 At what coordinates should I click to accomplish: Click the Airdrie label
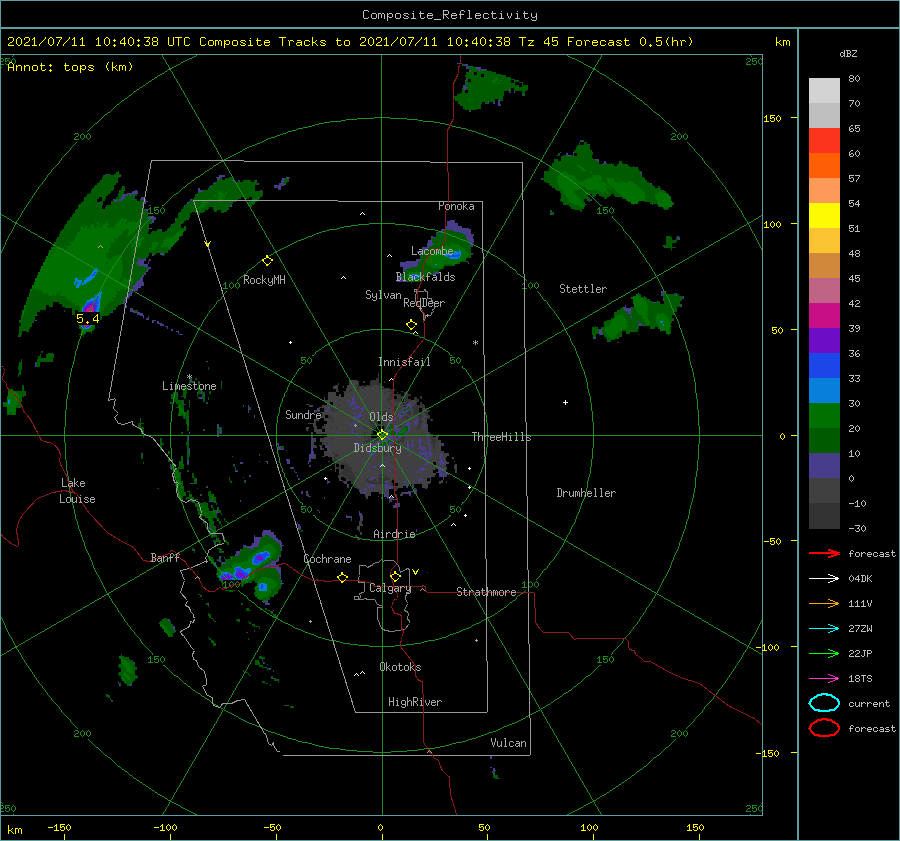[394, 534]
